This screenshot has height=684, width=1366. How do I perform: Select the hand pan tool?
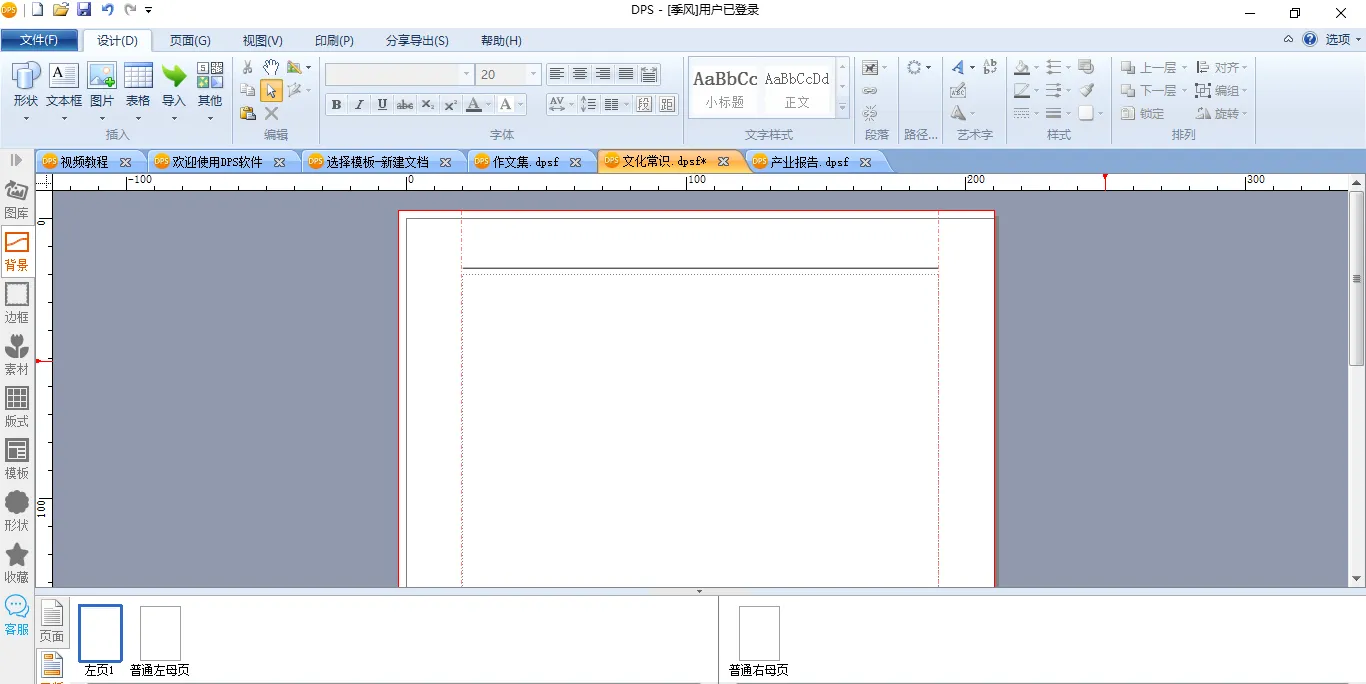(x=271, y=67)
